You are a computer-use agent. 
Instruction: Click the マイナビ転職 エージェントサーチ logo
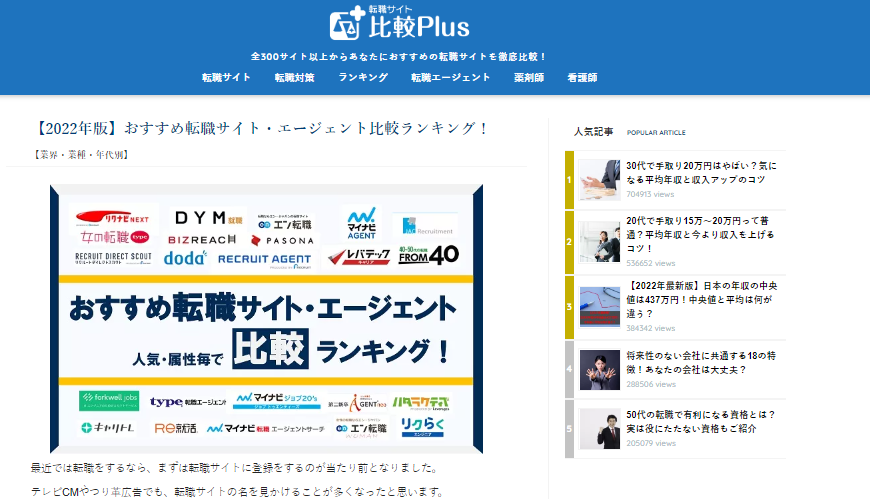pos(266,429)
